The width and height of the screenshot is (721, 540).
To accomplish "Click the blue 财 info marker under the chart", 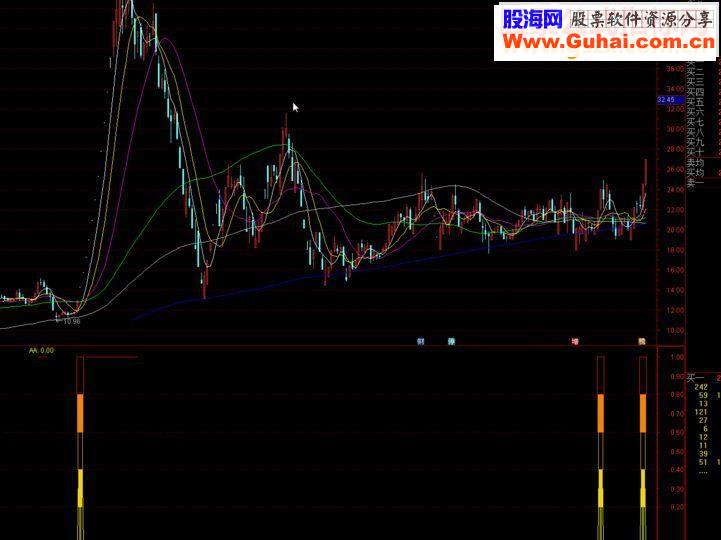I will pos(420,341).
